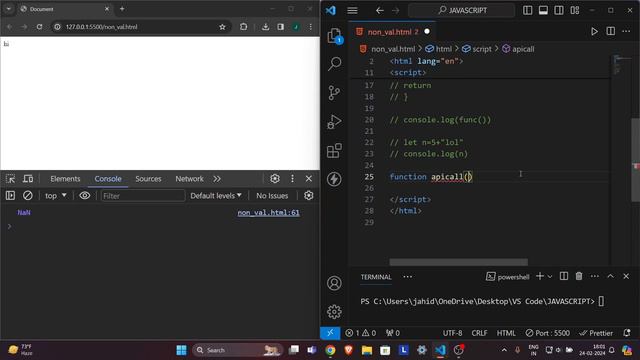The height and width of the screenshot is (360, 640).
Task: Add a new terminal with plus
Action: [540, 276]
